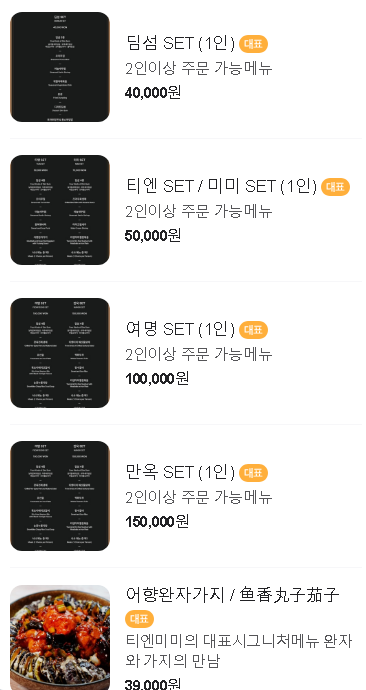Select the 딤섬 SET (1인) title

pyautogui.click(x=180, y=44)
